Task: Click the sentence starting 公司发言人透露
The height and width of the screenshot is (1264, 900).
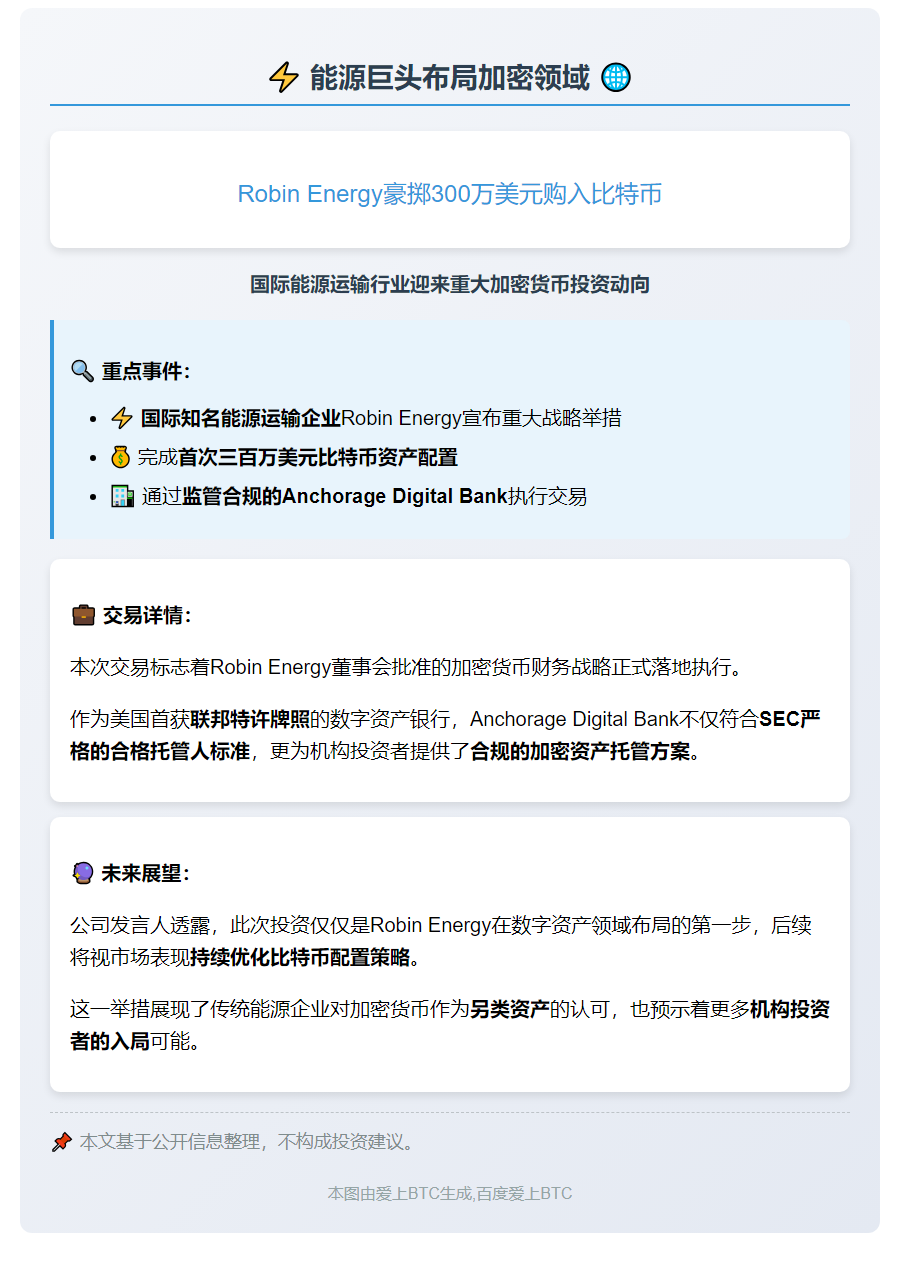Action: (441, 941)
